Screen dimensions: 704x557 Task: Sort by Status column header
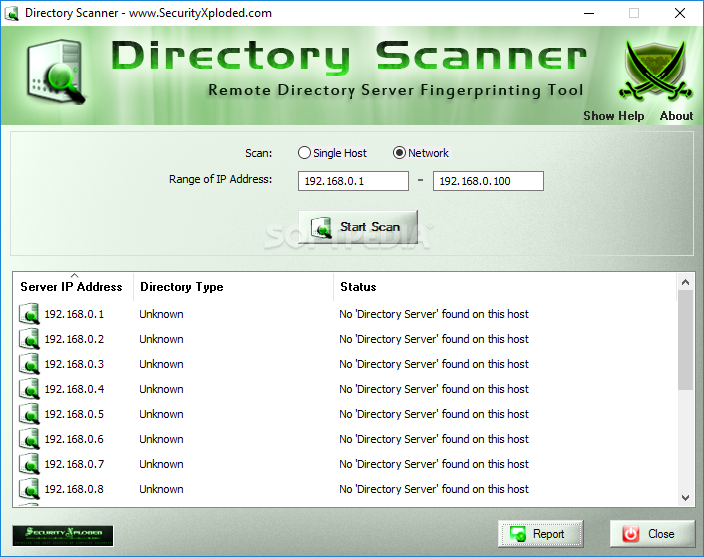point(505,287)
